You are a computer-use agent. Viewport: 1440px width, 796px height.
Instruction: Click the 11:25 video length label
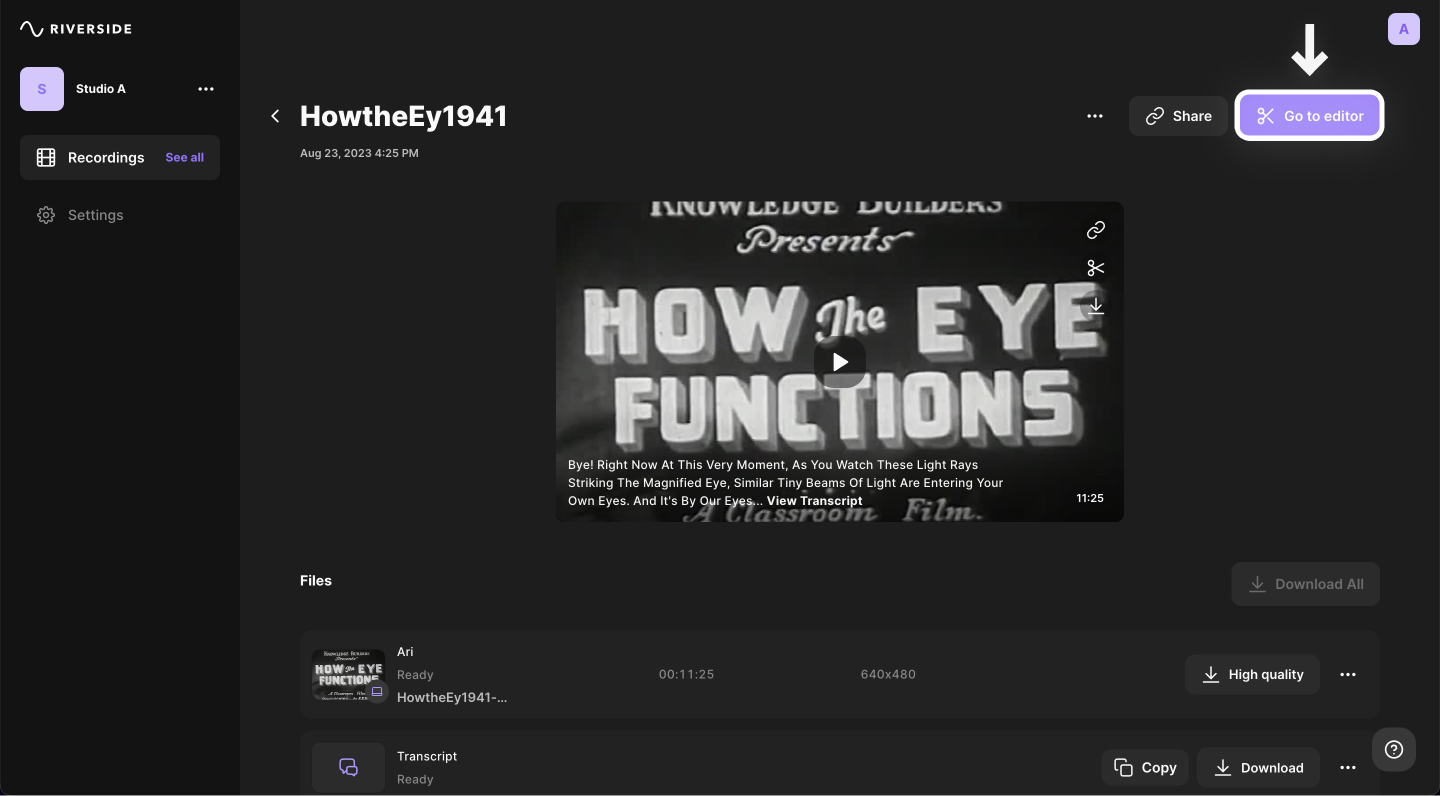point(1090,498)
